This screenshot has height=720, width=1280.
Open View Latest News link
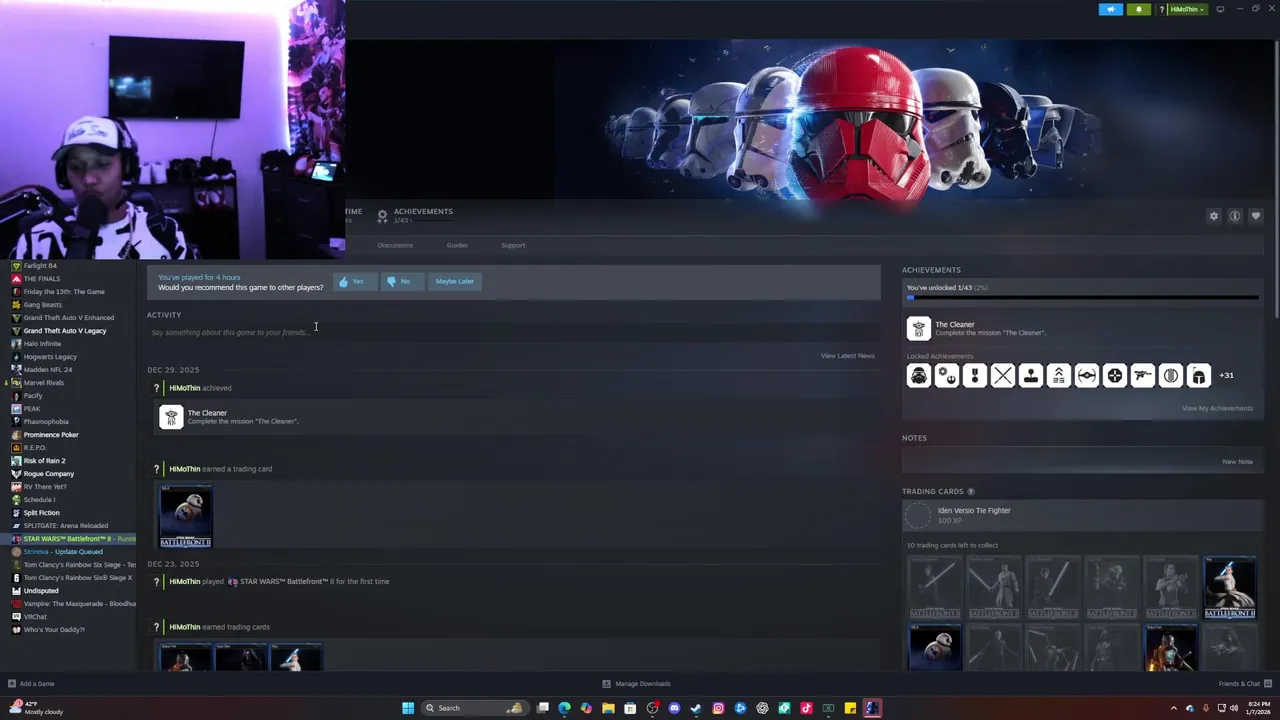[x=847, y=356]
